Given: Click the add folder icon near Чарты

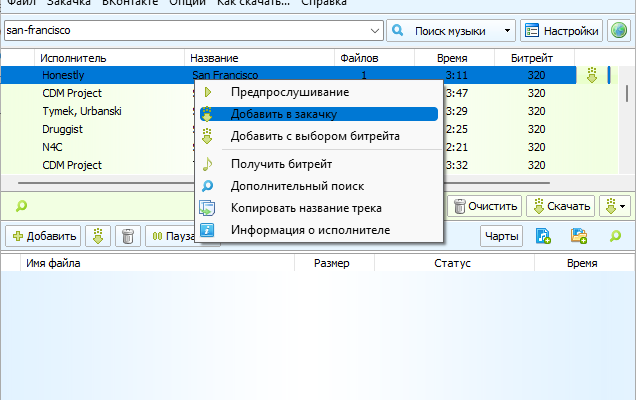Looking at the screenshot, I should (x=579, y=236).
